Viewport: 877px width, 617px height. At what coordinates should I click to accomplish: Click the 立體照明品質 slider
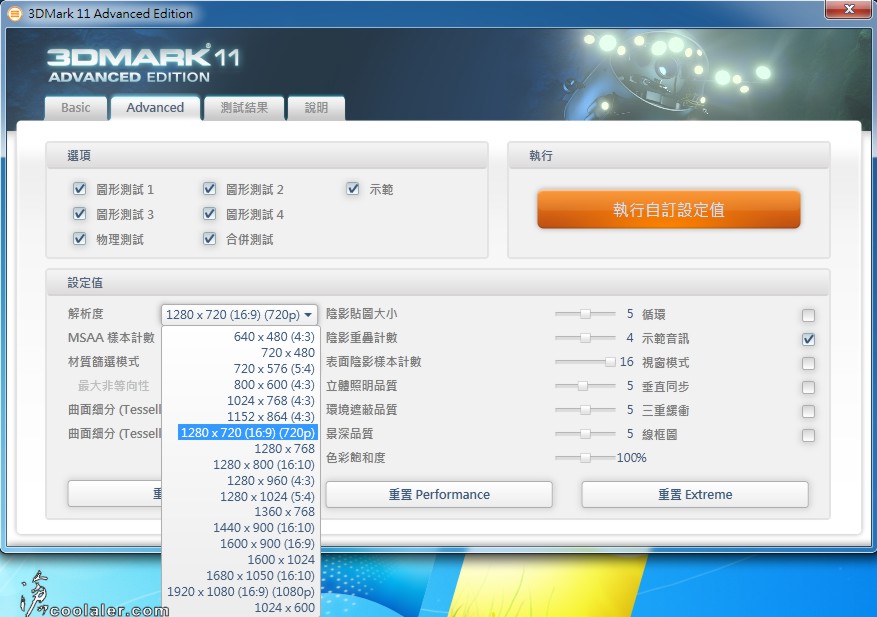tap(585, 386)
